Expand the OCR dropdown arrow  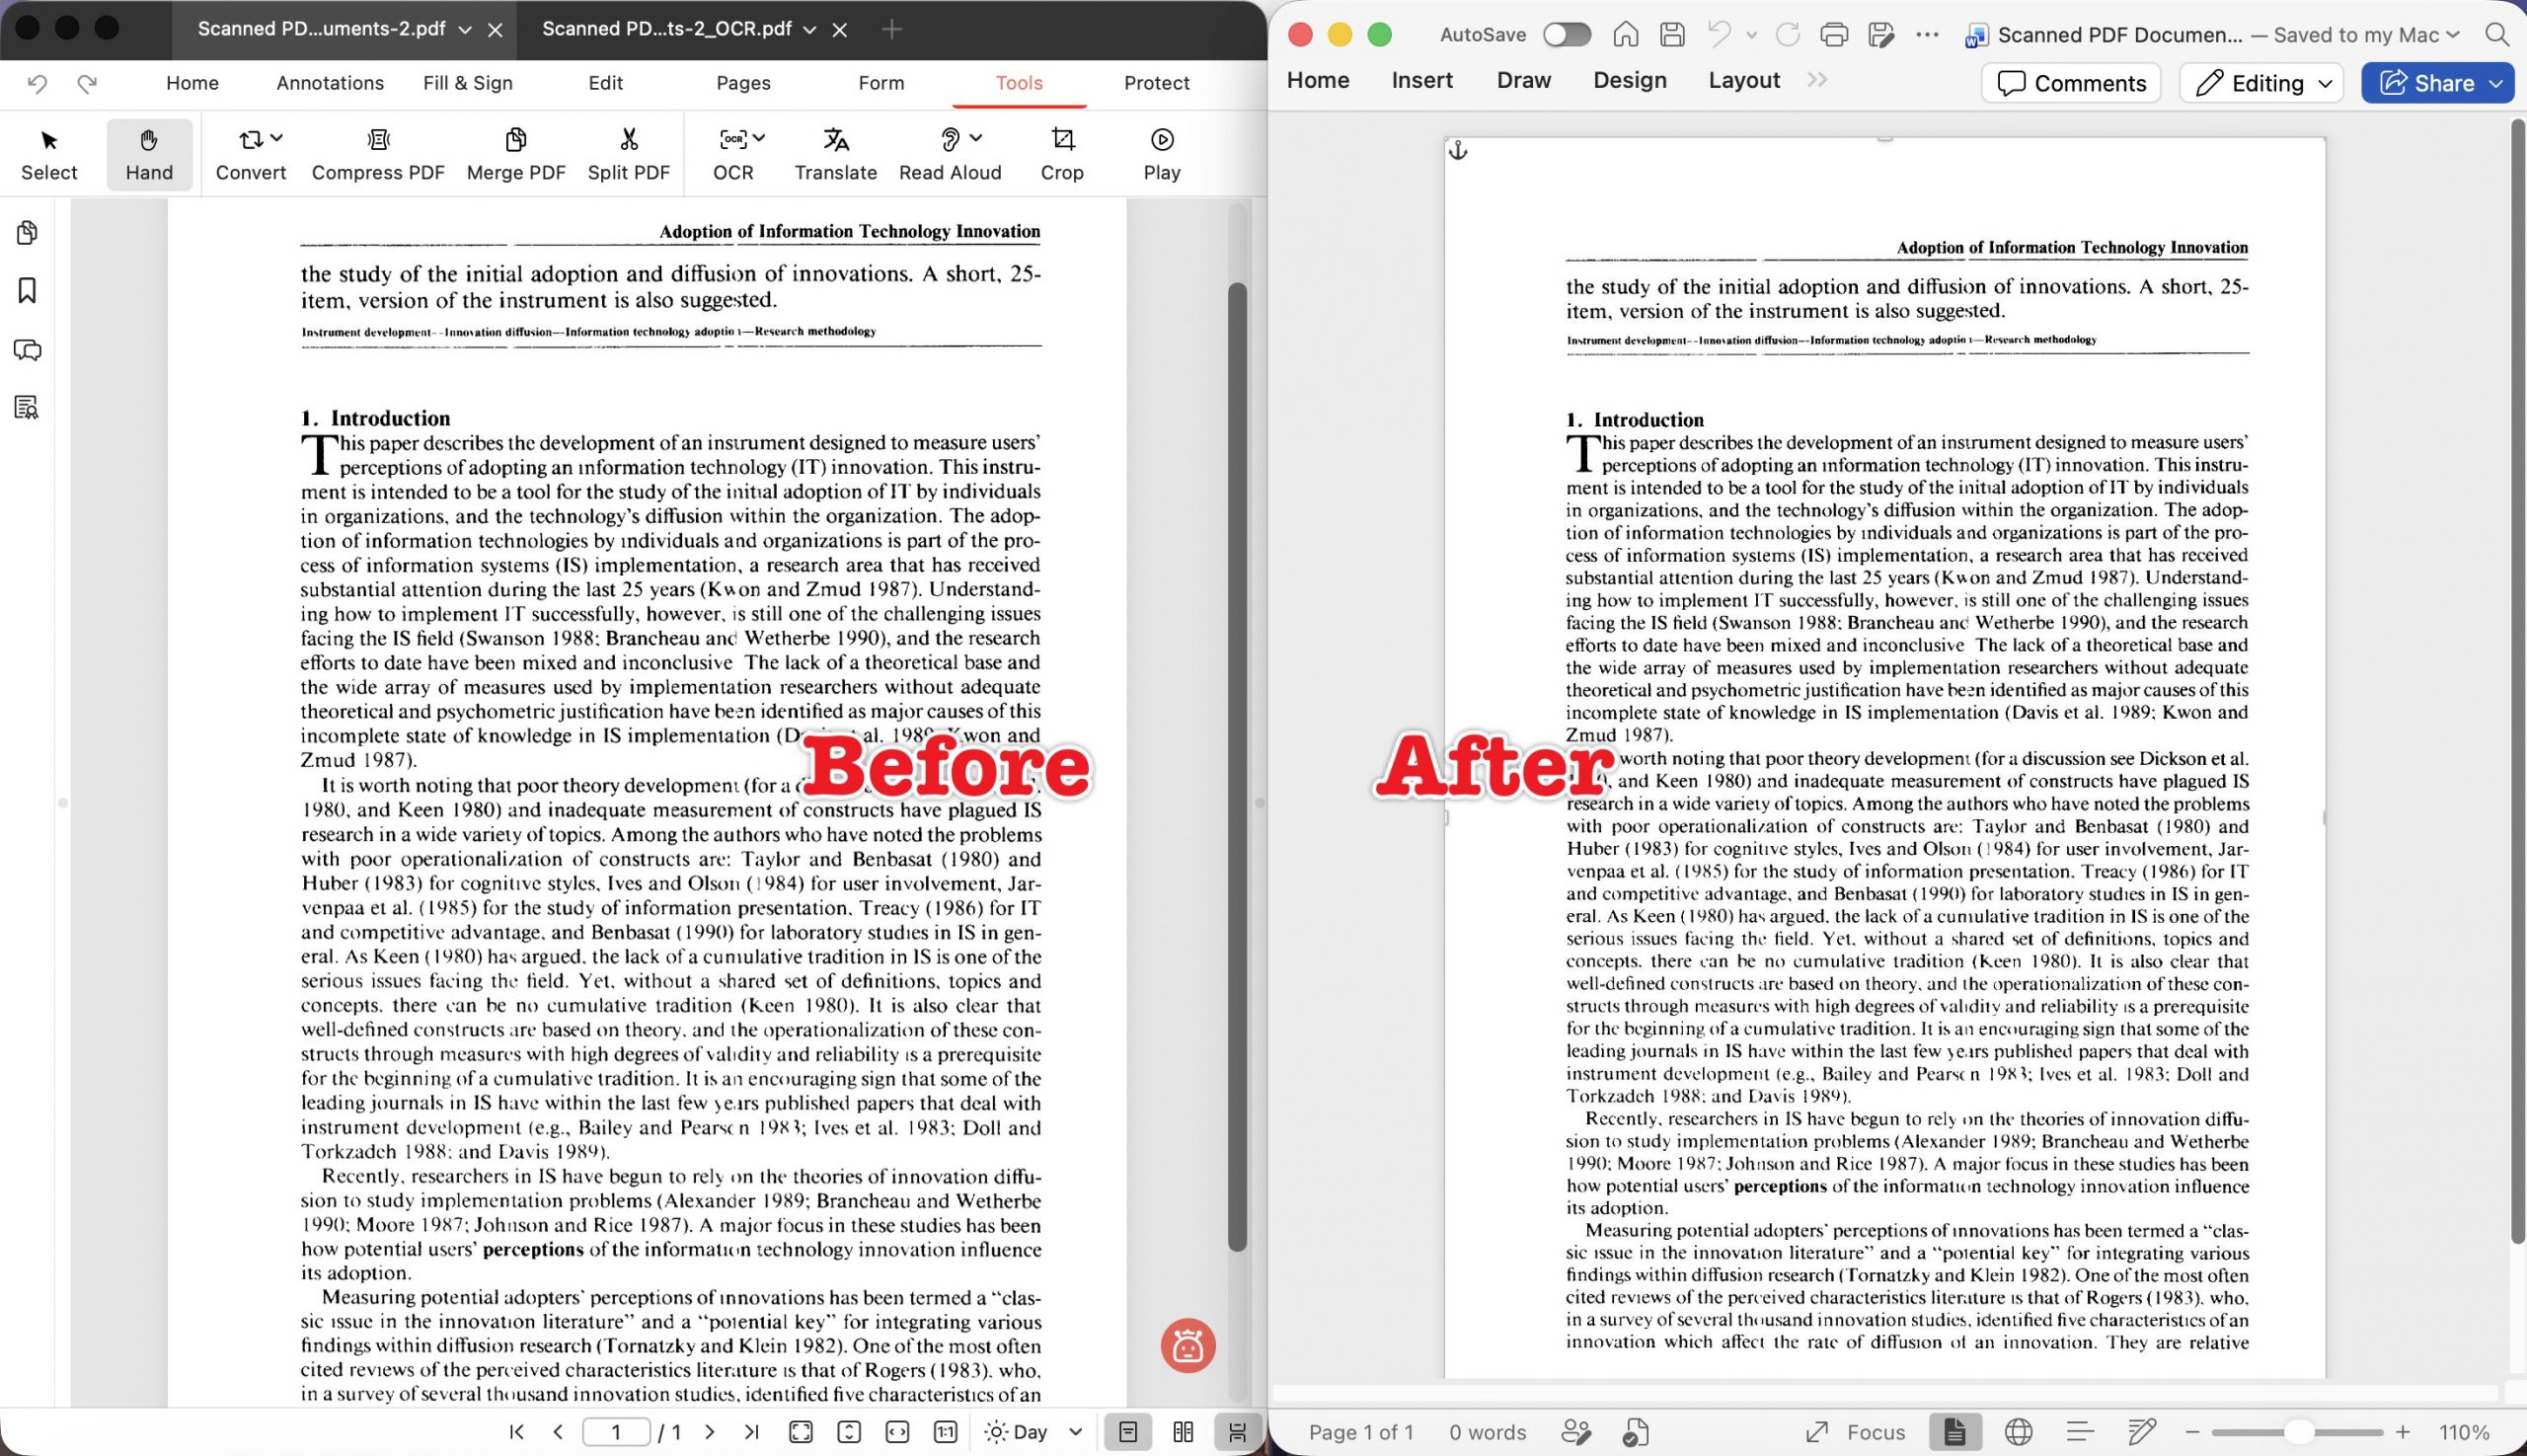click(759, 138)
